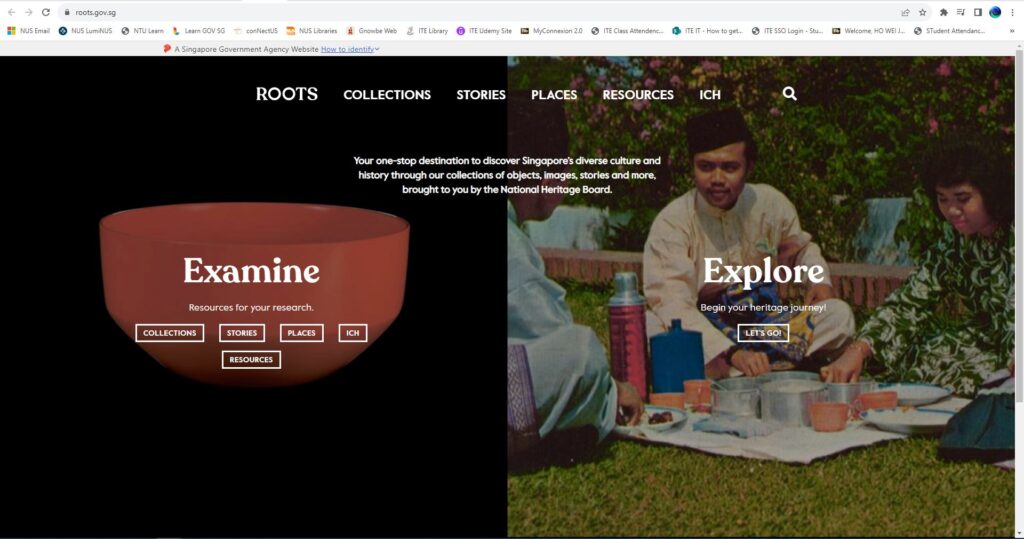The height and width of the screenshot is (539, 1024).
Task: Click the share page icon in the address bar
Action: tap(905, 12)
